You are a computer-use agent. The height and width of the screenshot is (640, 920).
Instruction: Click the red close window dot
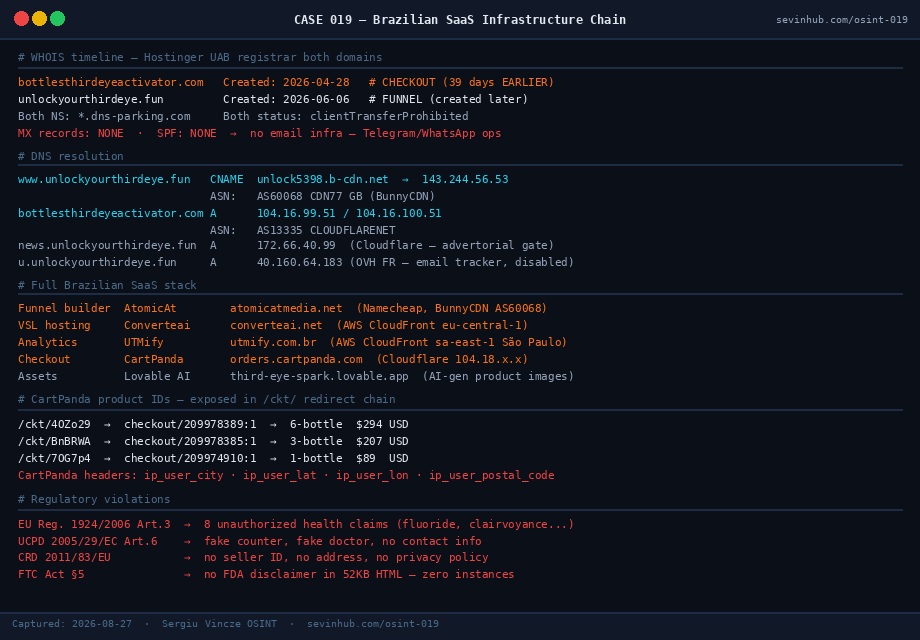22,19
